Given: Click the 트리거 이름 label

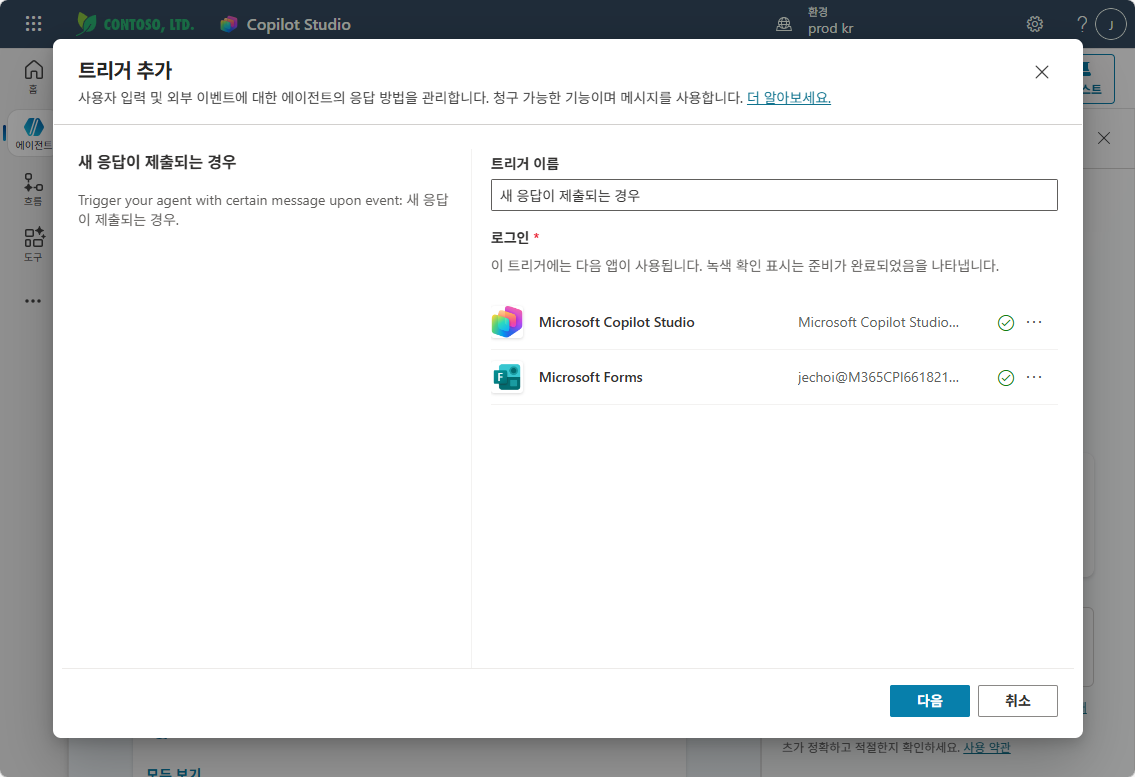Looking at the screenshot, I should 525,164.
